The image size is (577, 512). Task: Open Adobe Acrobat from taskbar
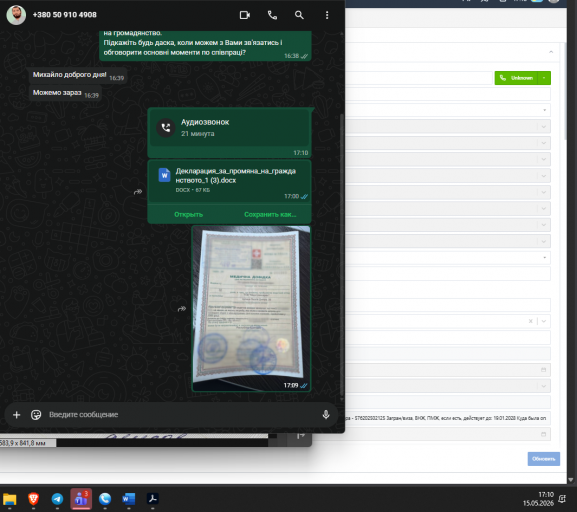click(x=153, y=499)
